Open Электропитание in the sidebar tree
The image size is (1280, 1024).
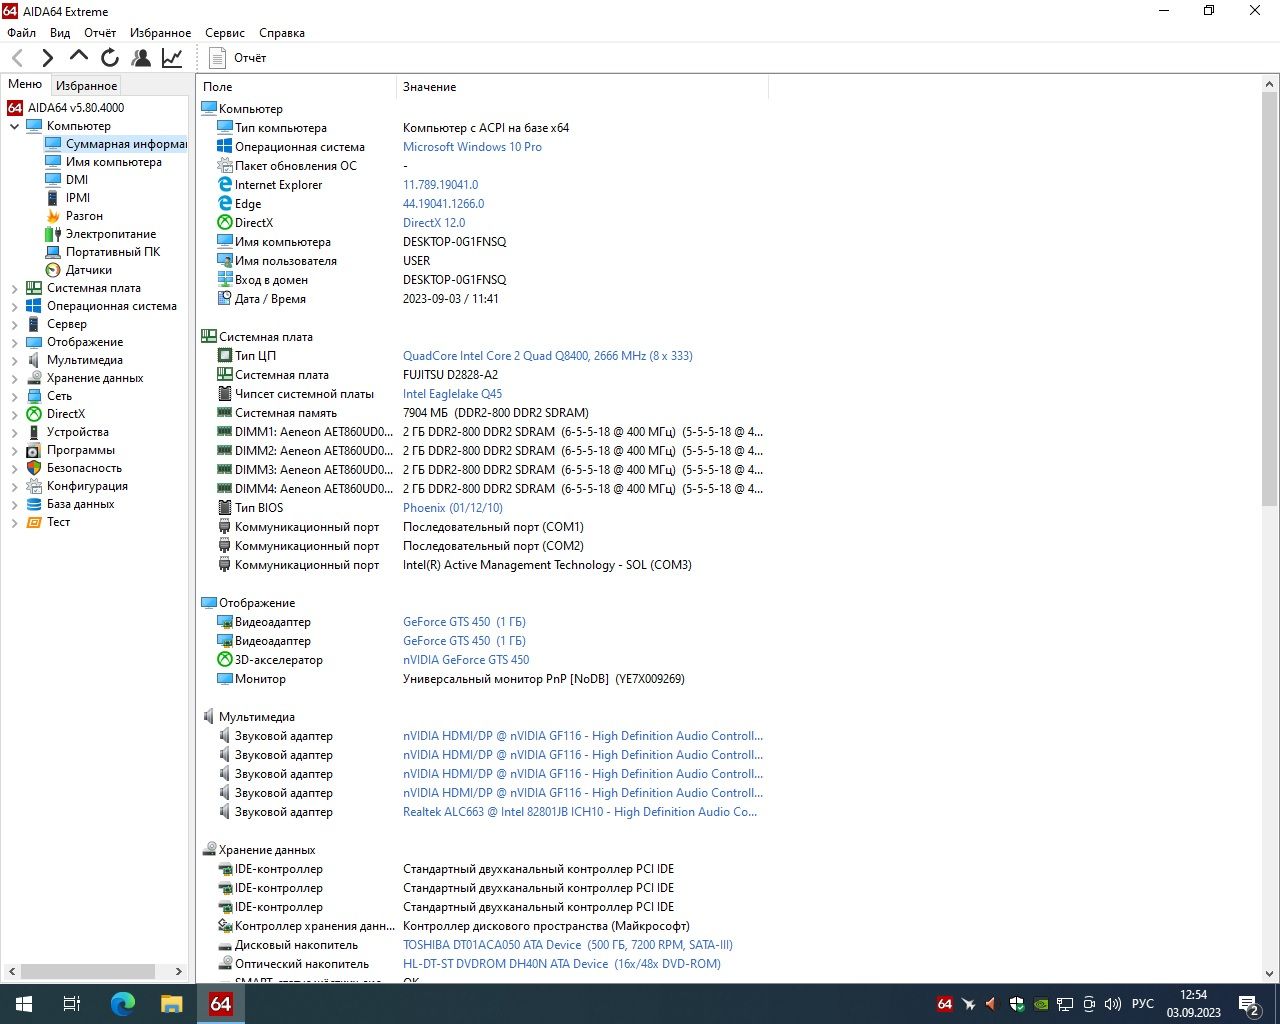(x=111, y=234)
